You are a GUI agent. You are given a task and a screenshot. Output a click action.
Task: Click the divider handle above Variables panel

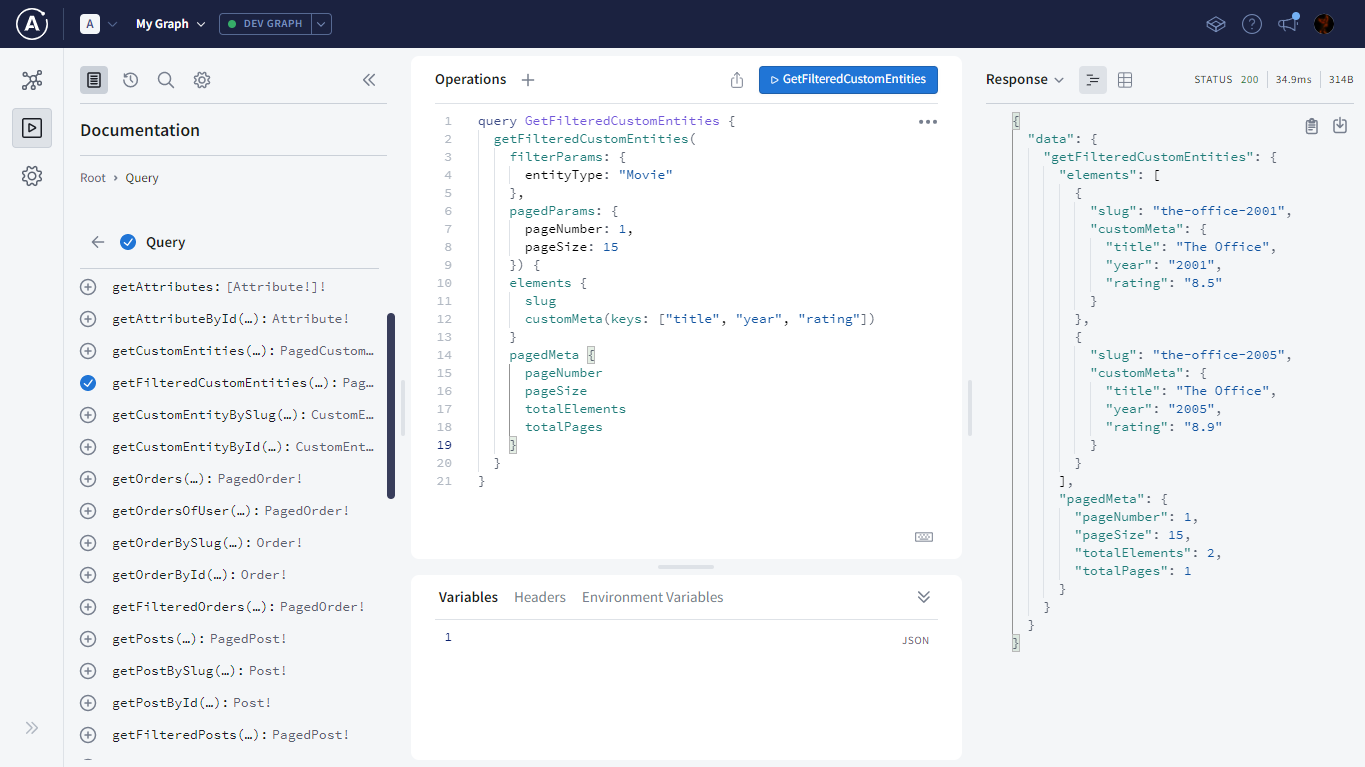[x=686, y=567]
